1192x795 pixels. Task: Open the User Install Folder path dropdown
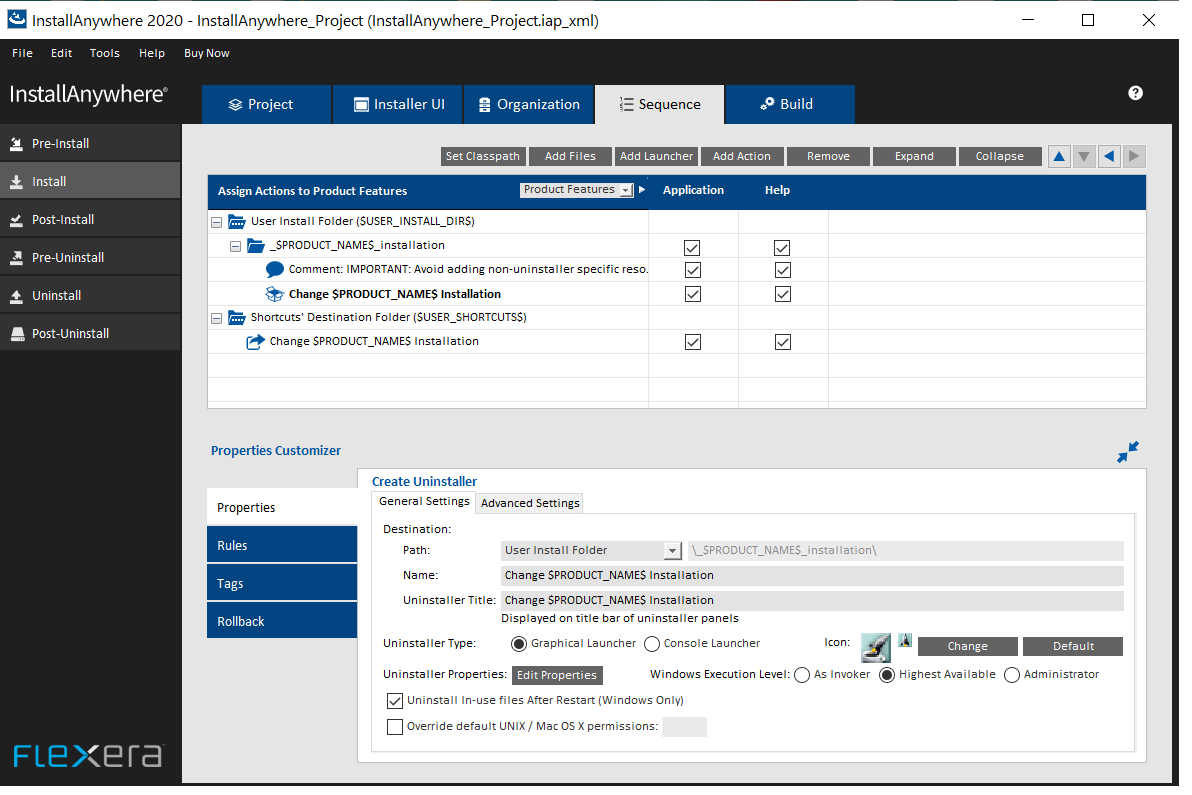[591, 550]
